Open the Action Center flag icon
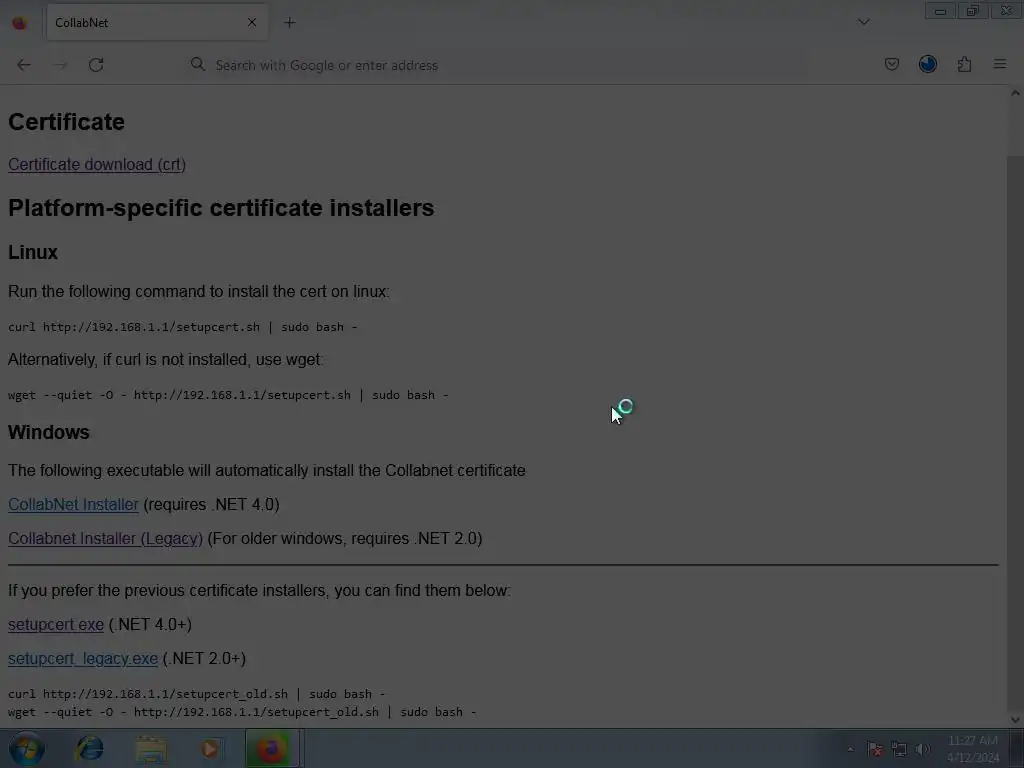This screenshot has width=1024, height=768. point(874,750)
